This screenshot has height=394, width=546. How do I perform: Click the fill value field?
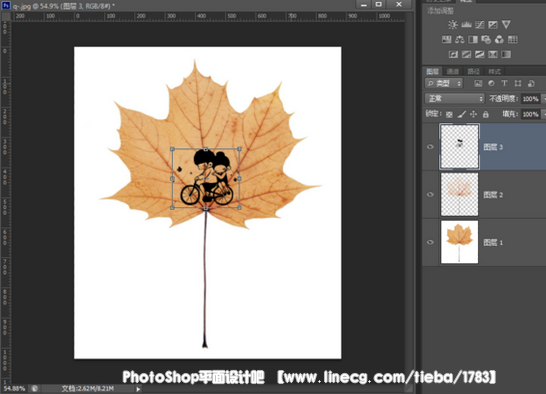pyautogui.click(x=531, y=114)
